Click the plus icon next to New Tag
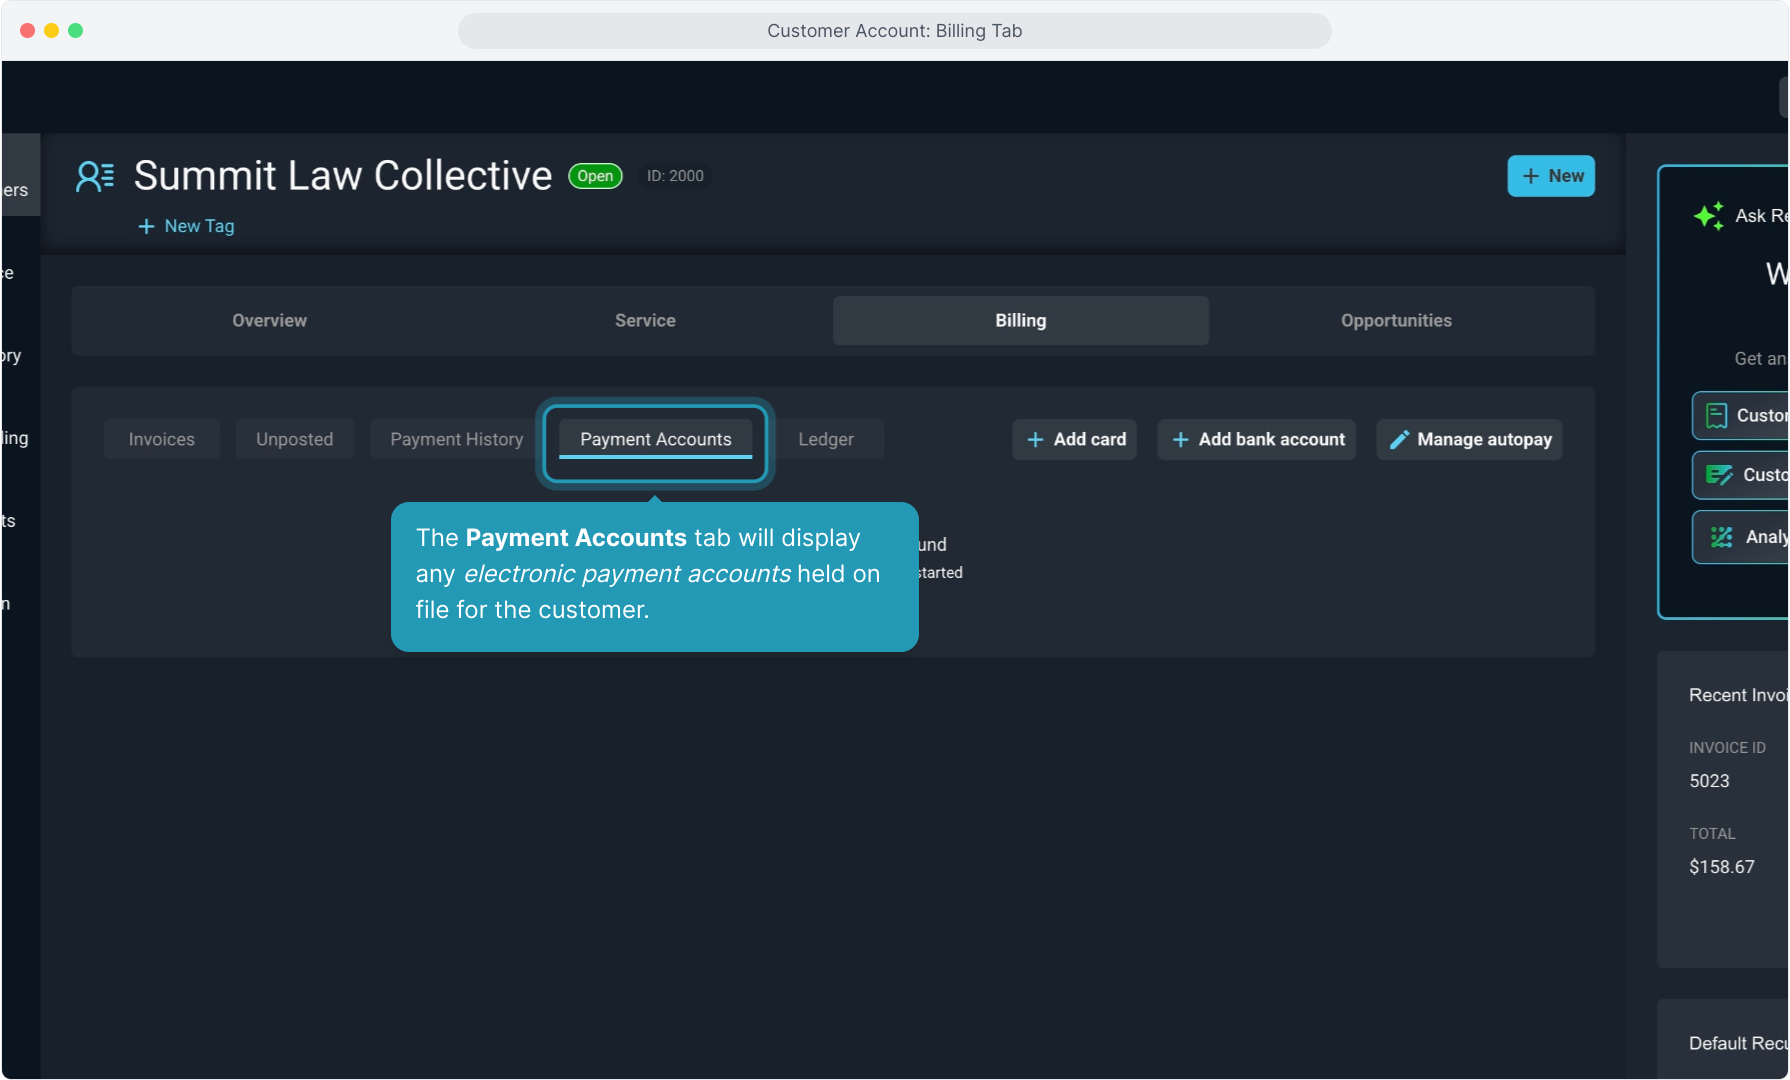This screenshot has height=1080, width=1790. click(x=146, y=227)
